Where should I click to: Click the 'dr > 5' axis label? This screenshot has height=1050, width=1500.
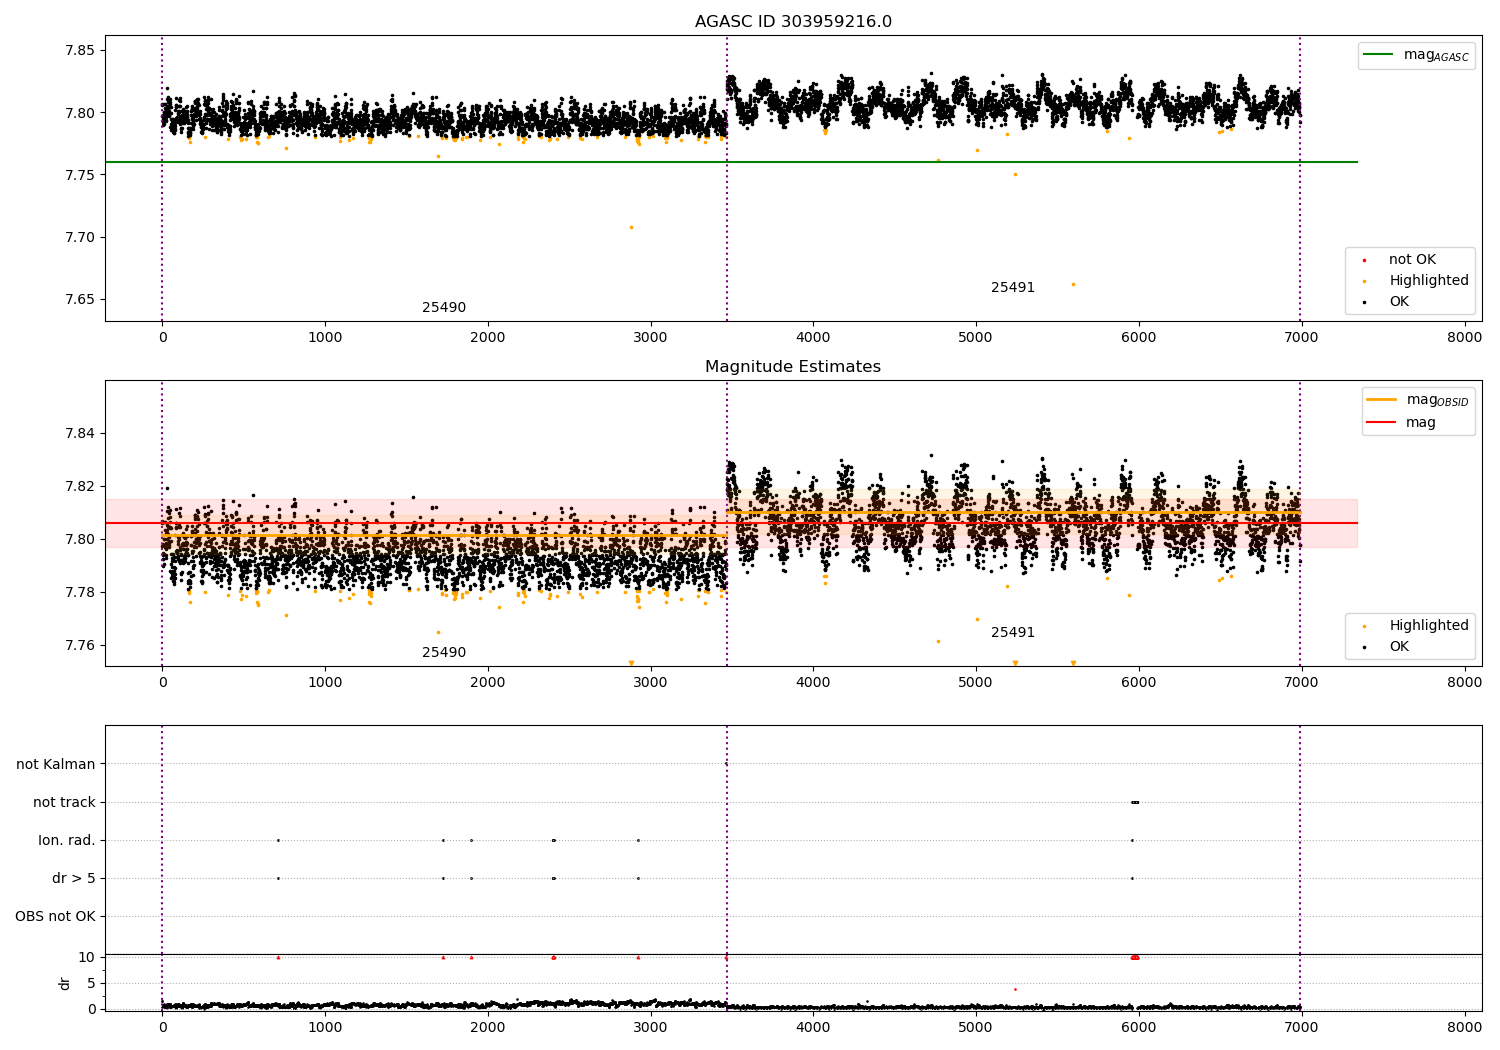point(74,879)
